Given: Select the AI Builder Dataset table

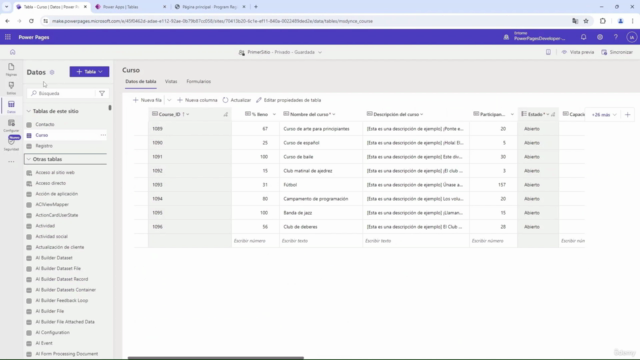Looking at the screenshot, I should coord(54,258).
